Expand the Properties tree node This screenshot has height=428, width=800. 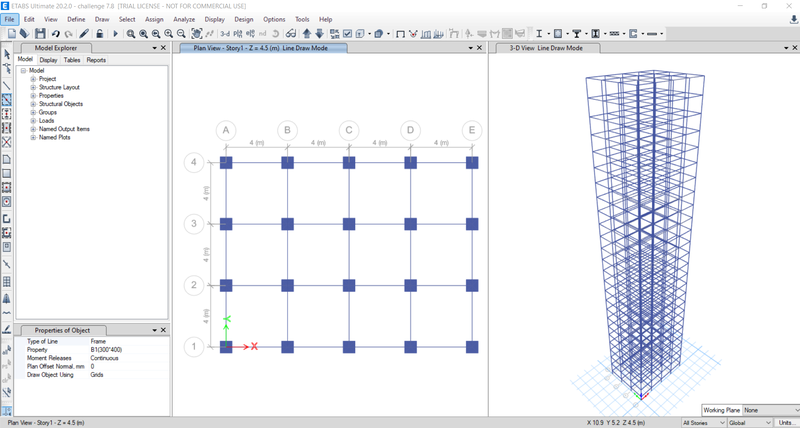pos(33,95)
